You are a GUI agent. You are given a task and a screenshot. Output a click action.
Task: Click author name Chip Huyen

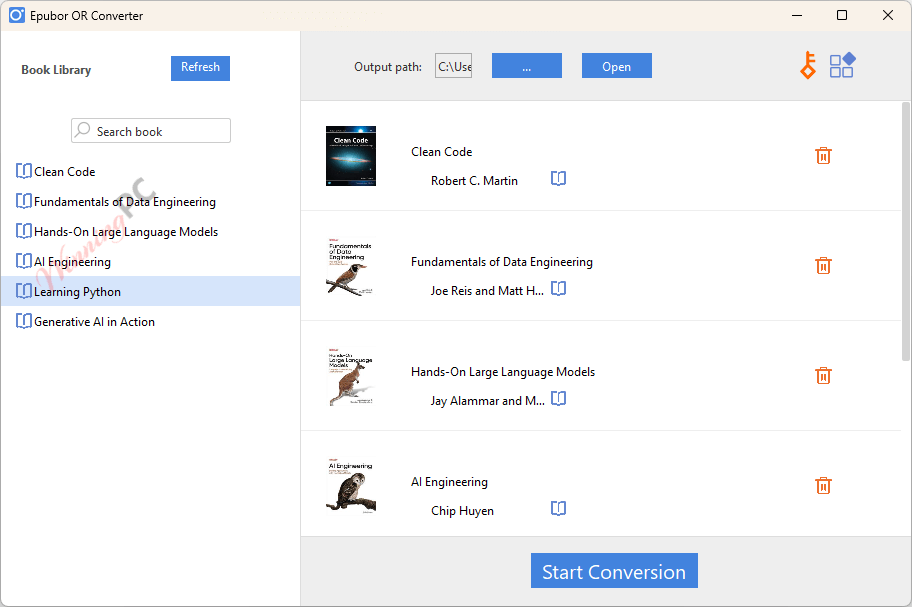462,510
